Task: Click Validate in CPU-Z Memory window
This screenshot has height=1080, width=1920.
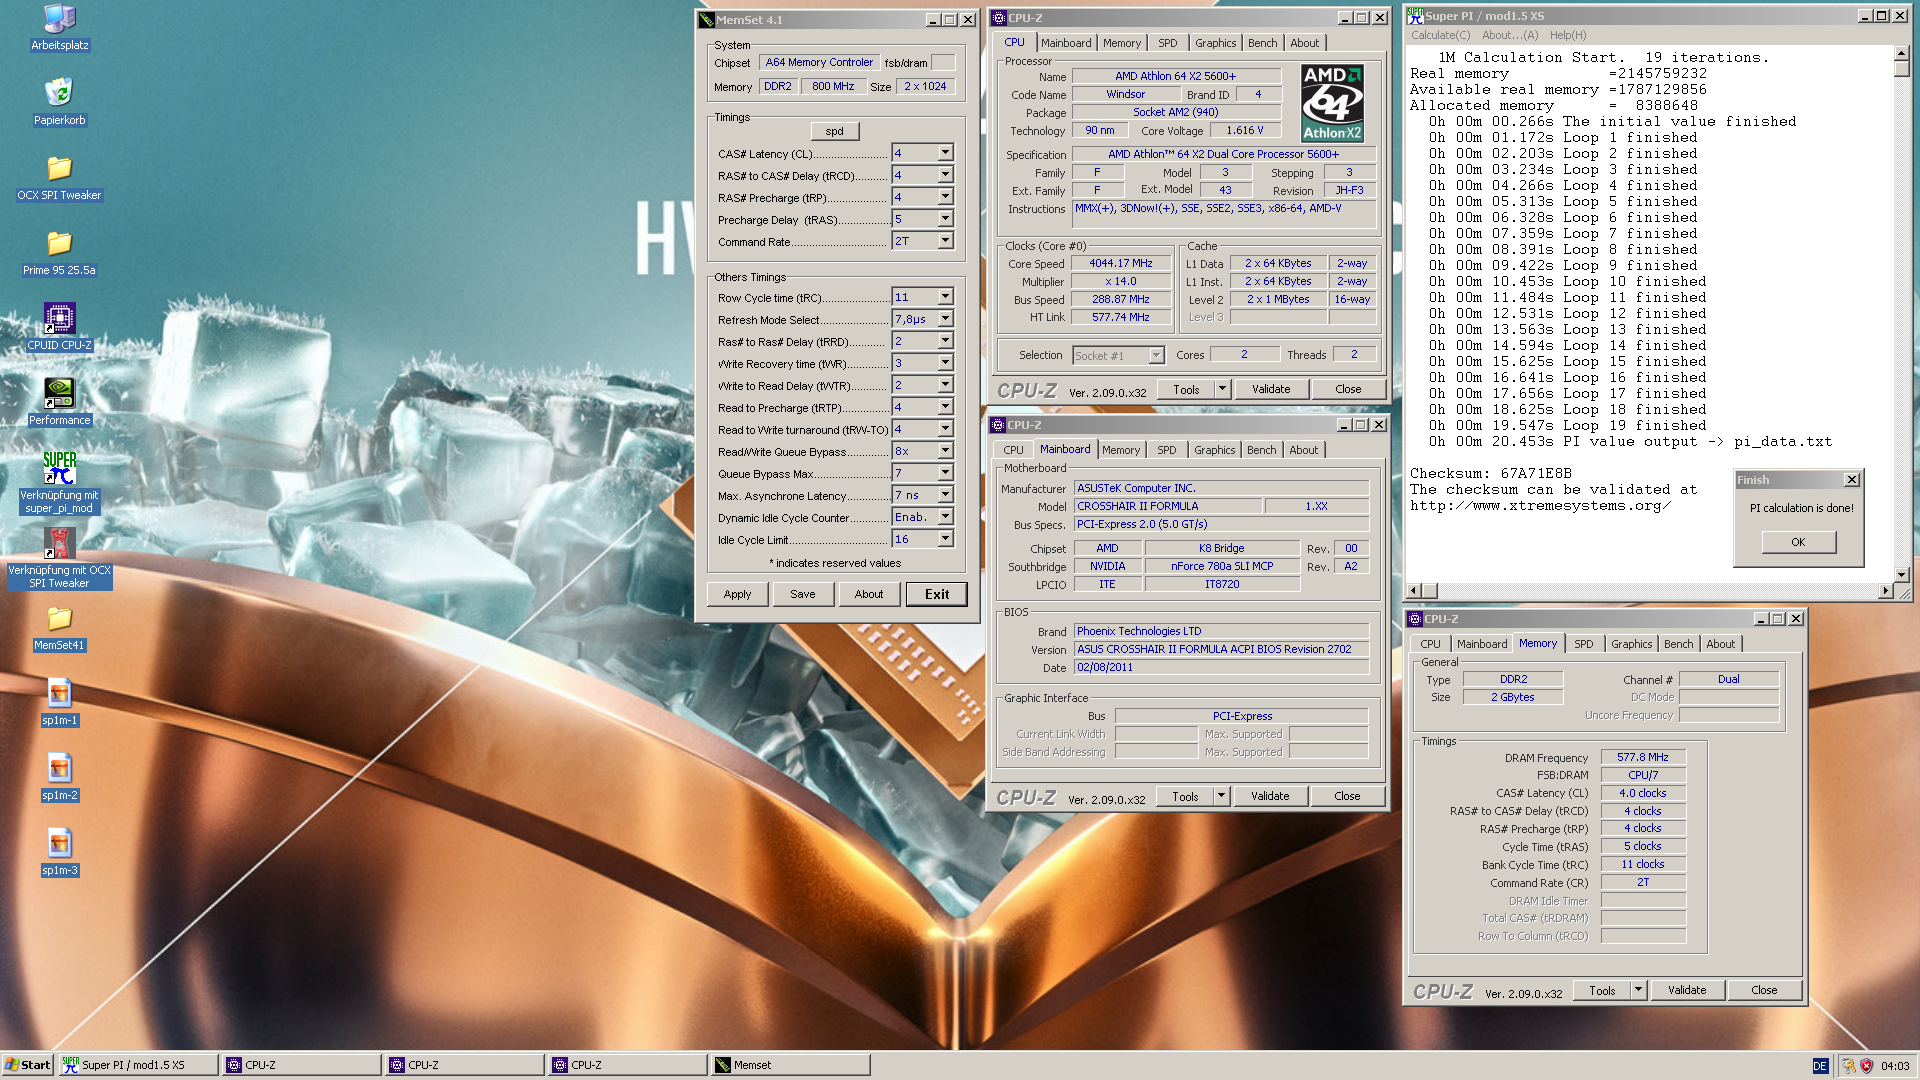Action: click(1687, 990)
